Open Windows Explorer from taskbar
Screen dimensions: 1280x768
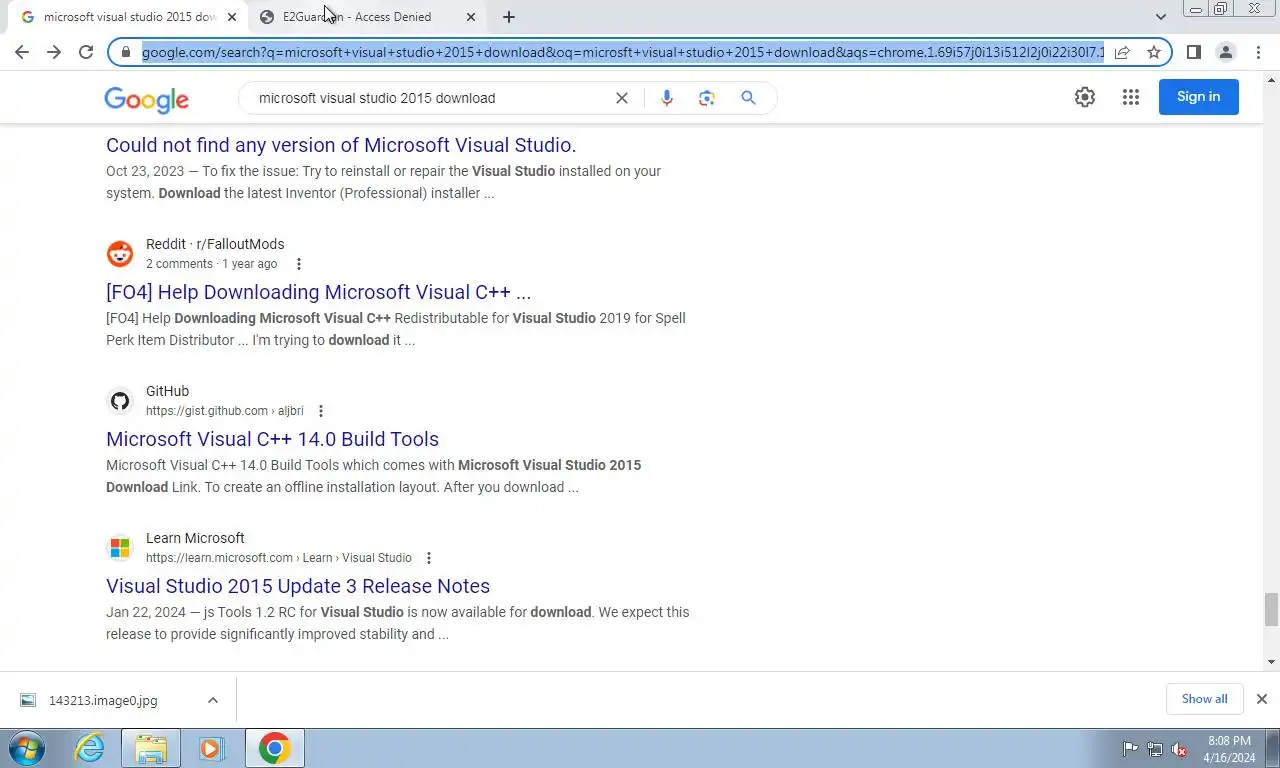click(151, 748)
